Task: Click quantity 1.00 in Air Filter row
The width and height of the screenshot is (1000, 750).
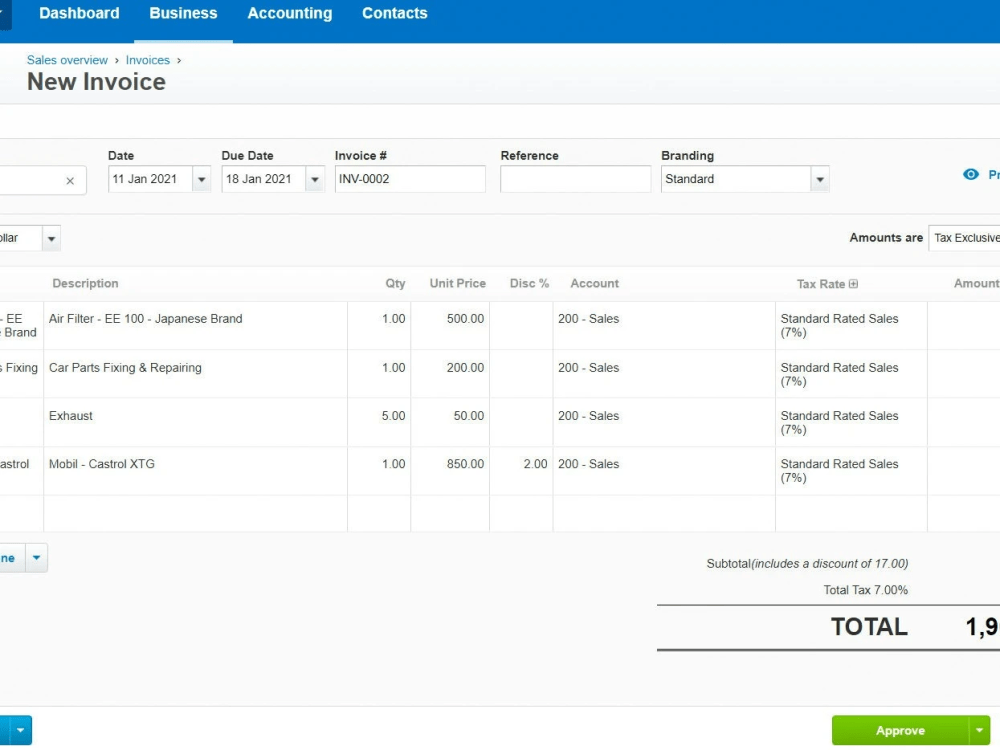Action: (x=379, y=325)
